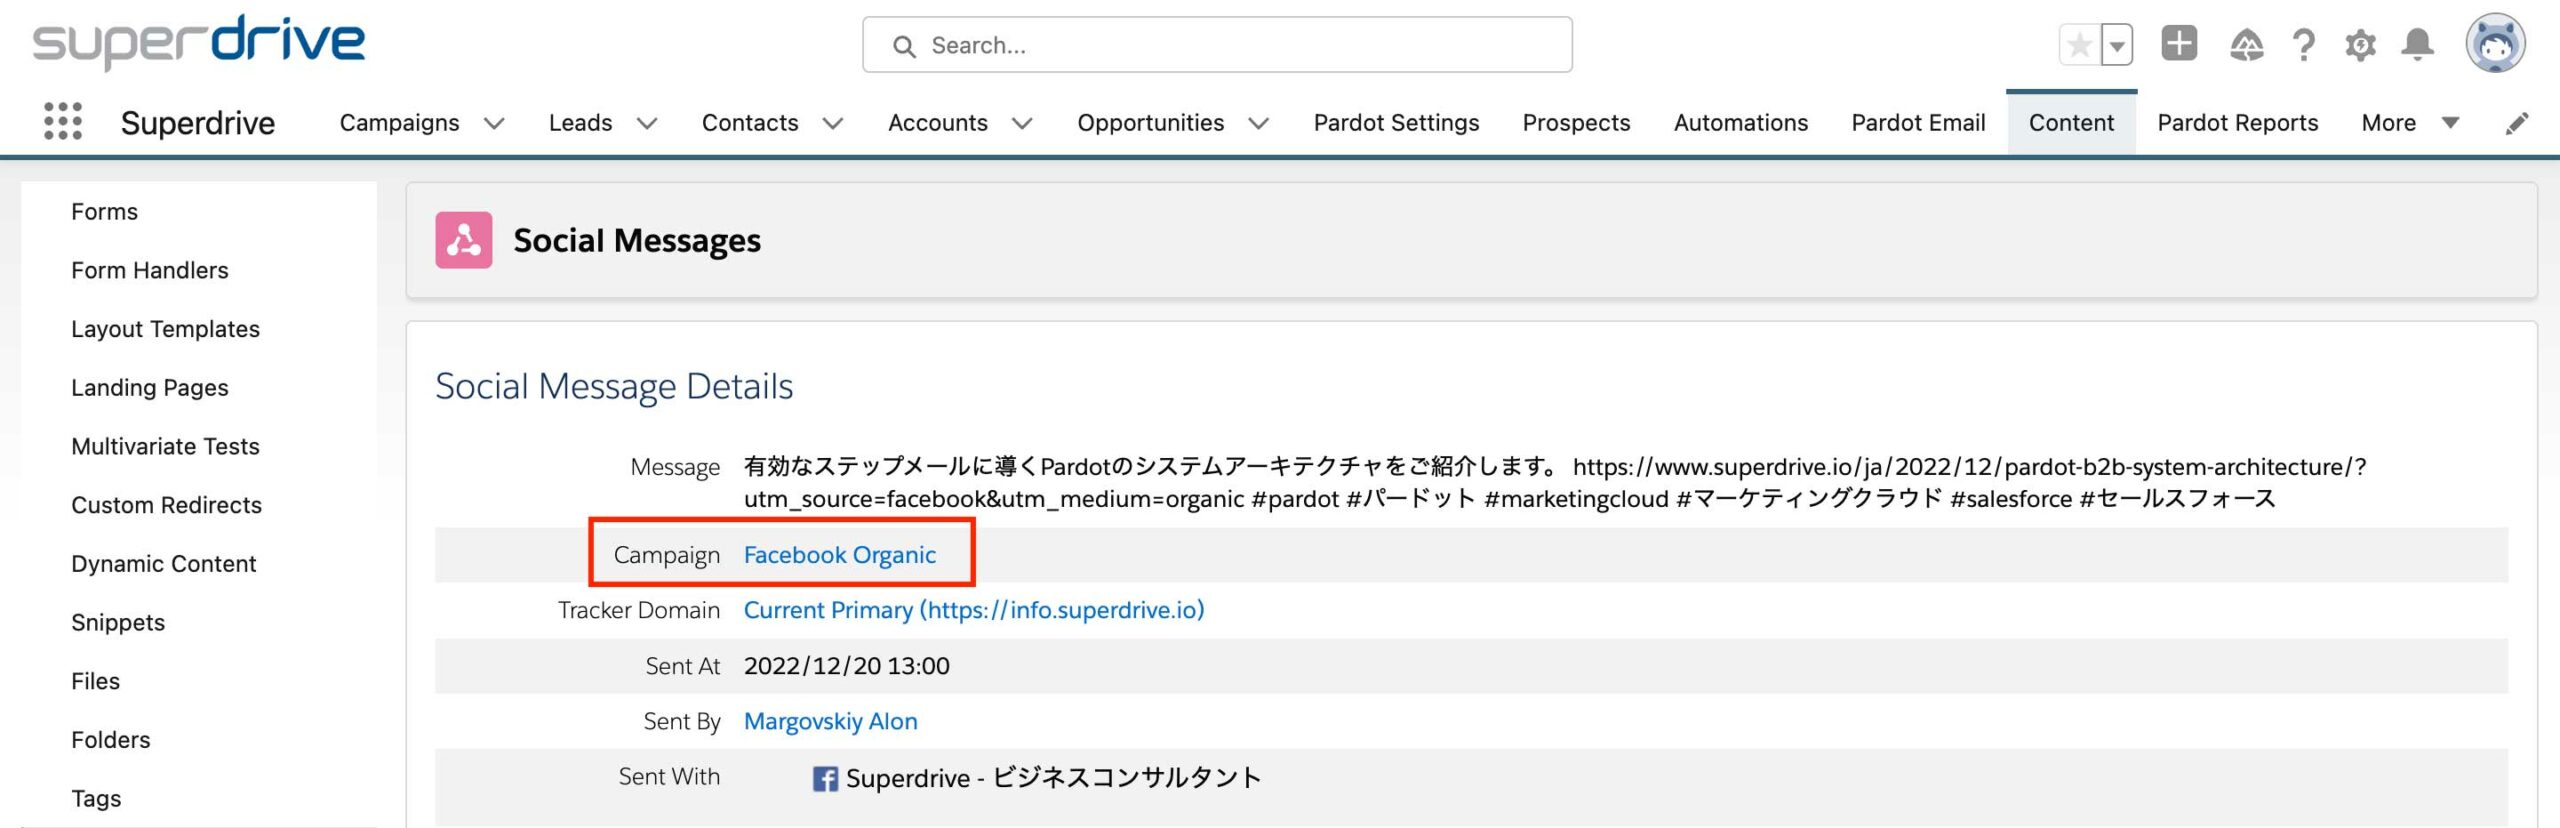Open Dynamic Content in the sidebar

164,564
